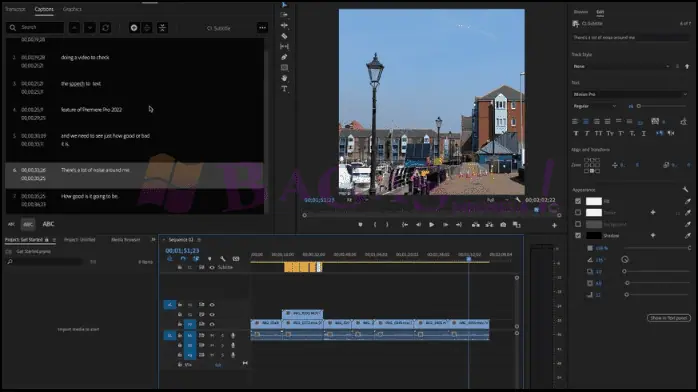Push track style up arrow button
The height and width of the screenshot is (392, 698).
687,66
